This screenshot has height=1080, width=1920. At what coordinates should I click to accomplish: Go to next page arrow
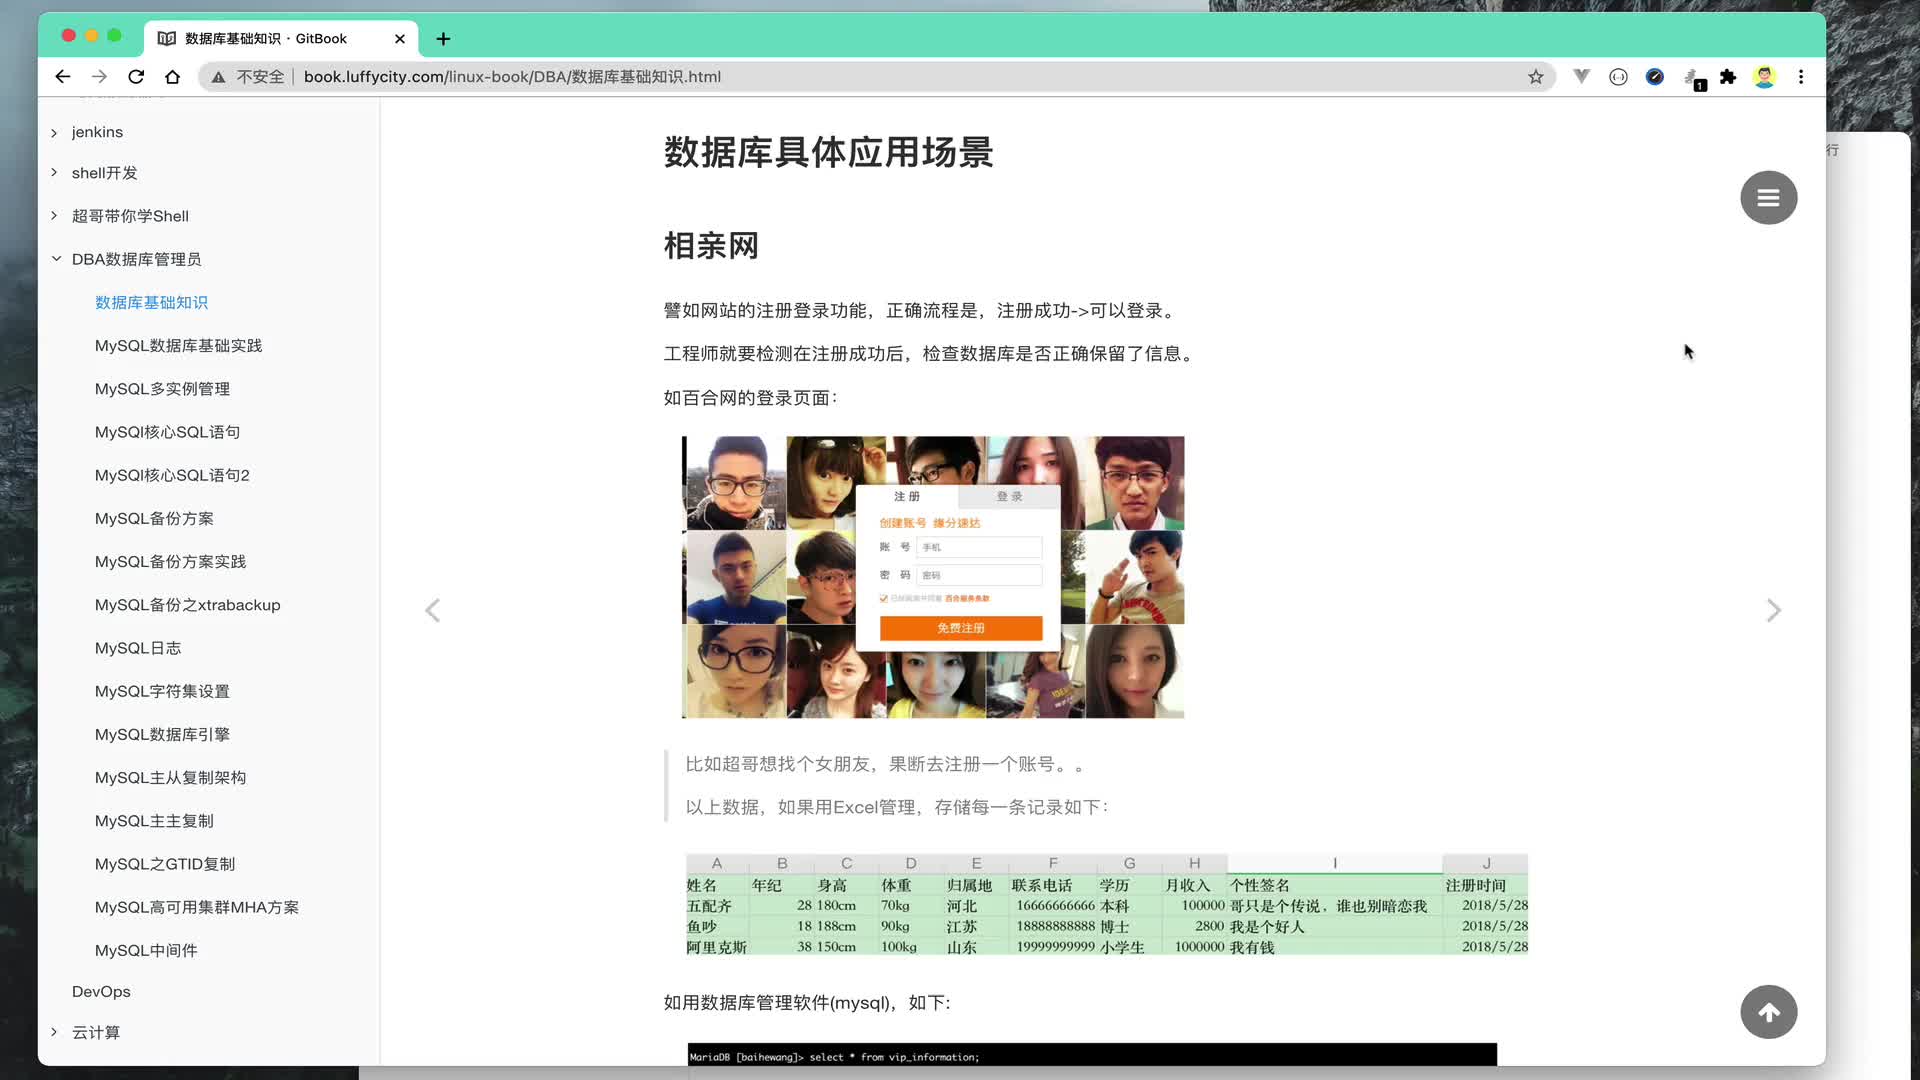coord(1774,610)
